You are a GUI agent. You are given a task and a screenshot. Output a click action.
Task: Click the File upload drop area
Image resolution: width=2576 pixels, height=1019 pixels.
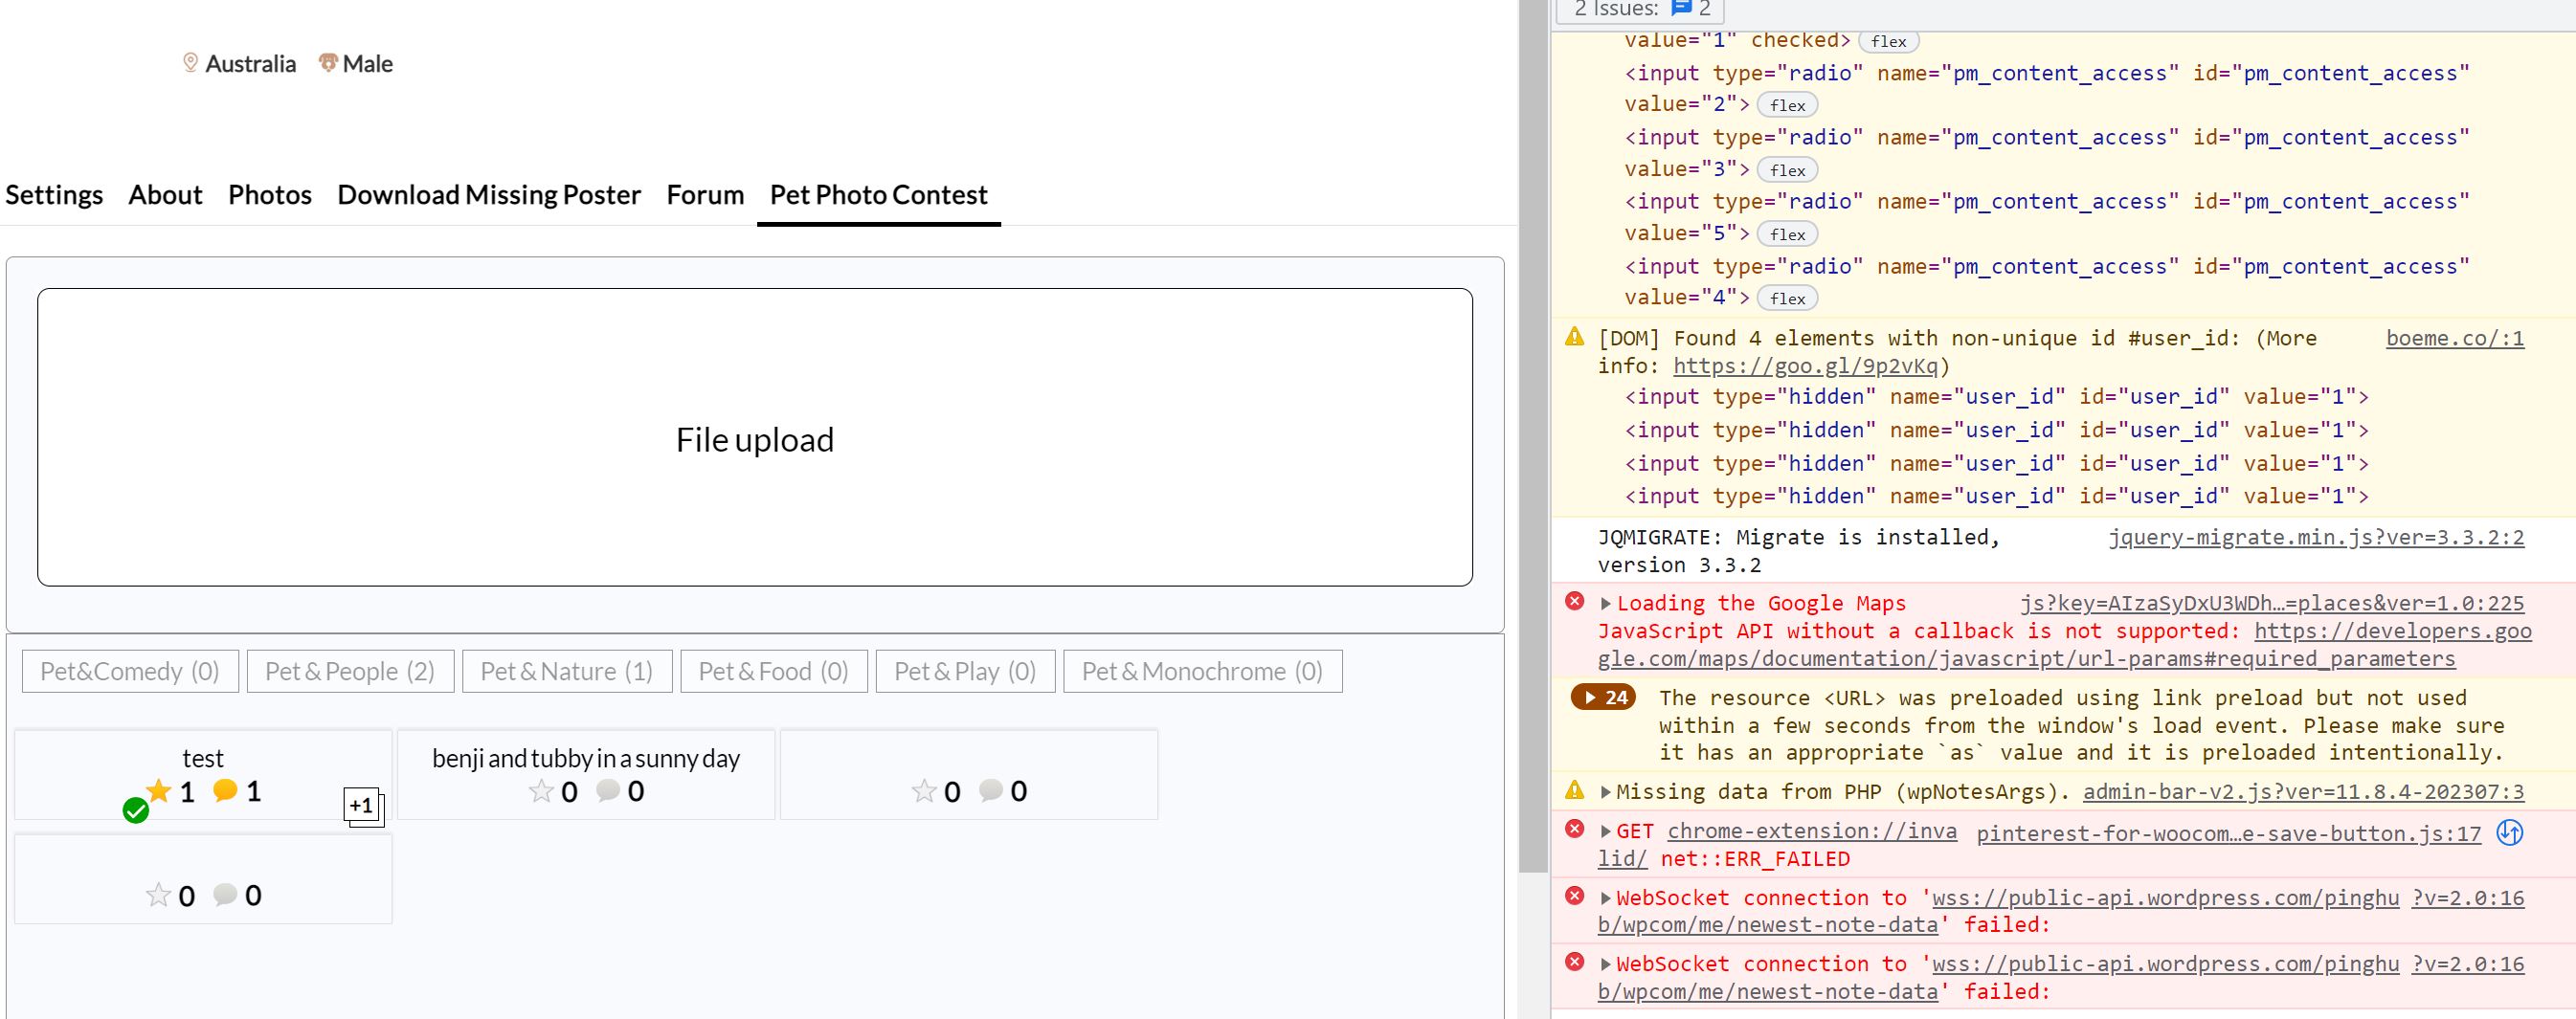755,437
